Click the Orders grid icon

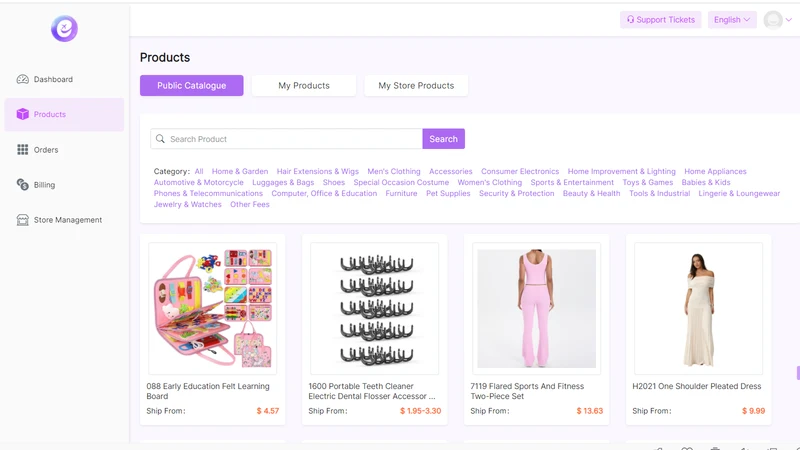coord(22,149)
